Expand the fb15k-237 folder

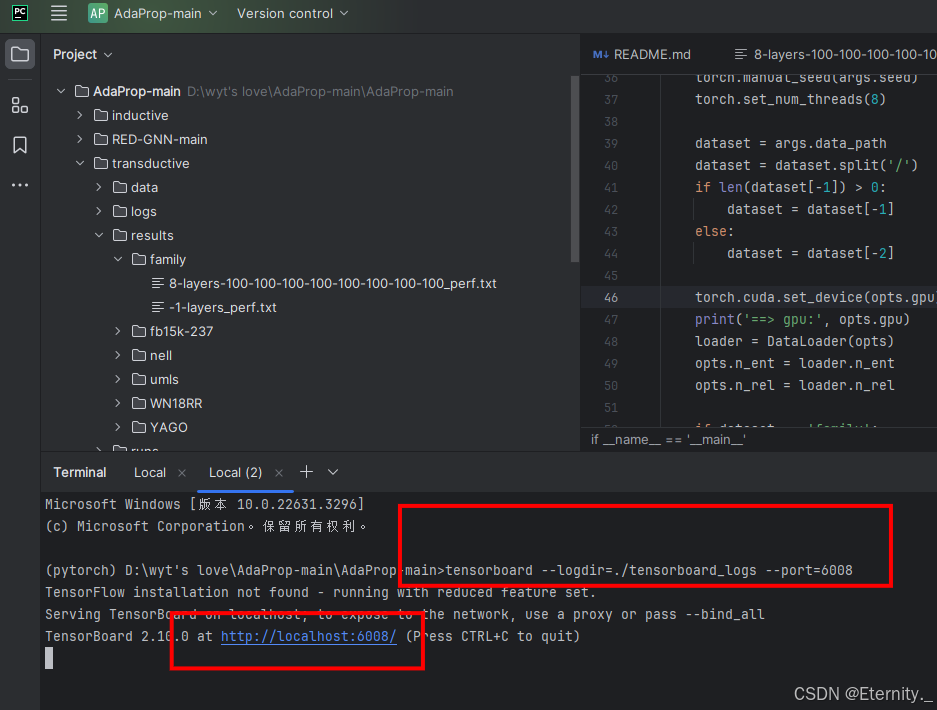[118, 331]
